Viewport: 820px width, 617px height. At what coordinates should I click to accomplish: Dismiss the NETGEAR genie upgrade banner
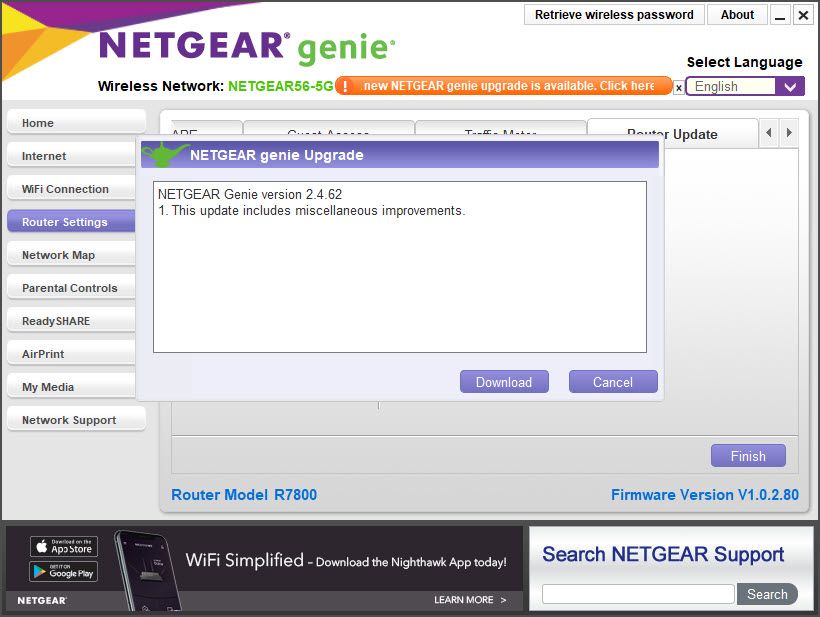(678, 87)
